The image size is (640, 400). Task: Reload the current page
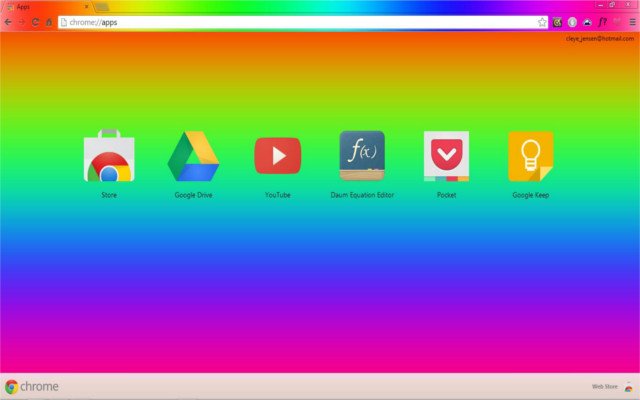click(35, 22)
